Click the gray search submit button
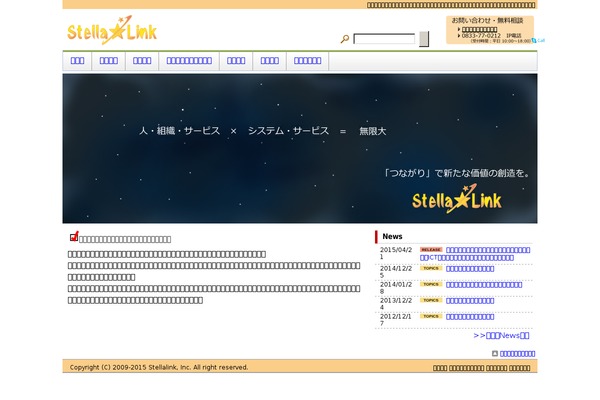Screen dimensions: 600x400 tap(424, 39)
